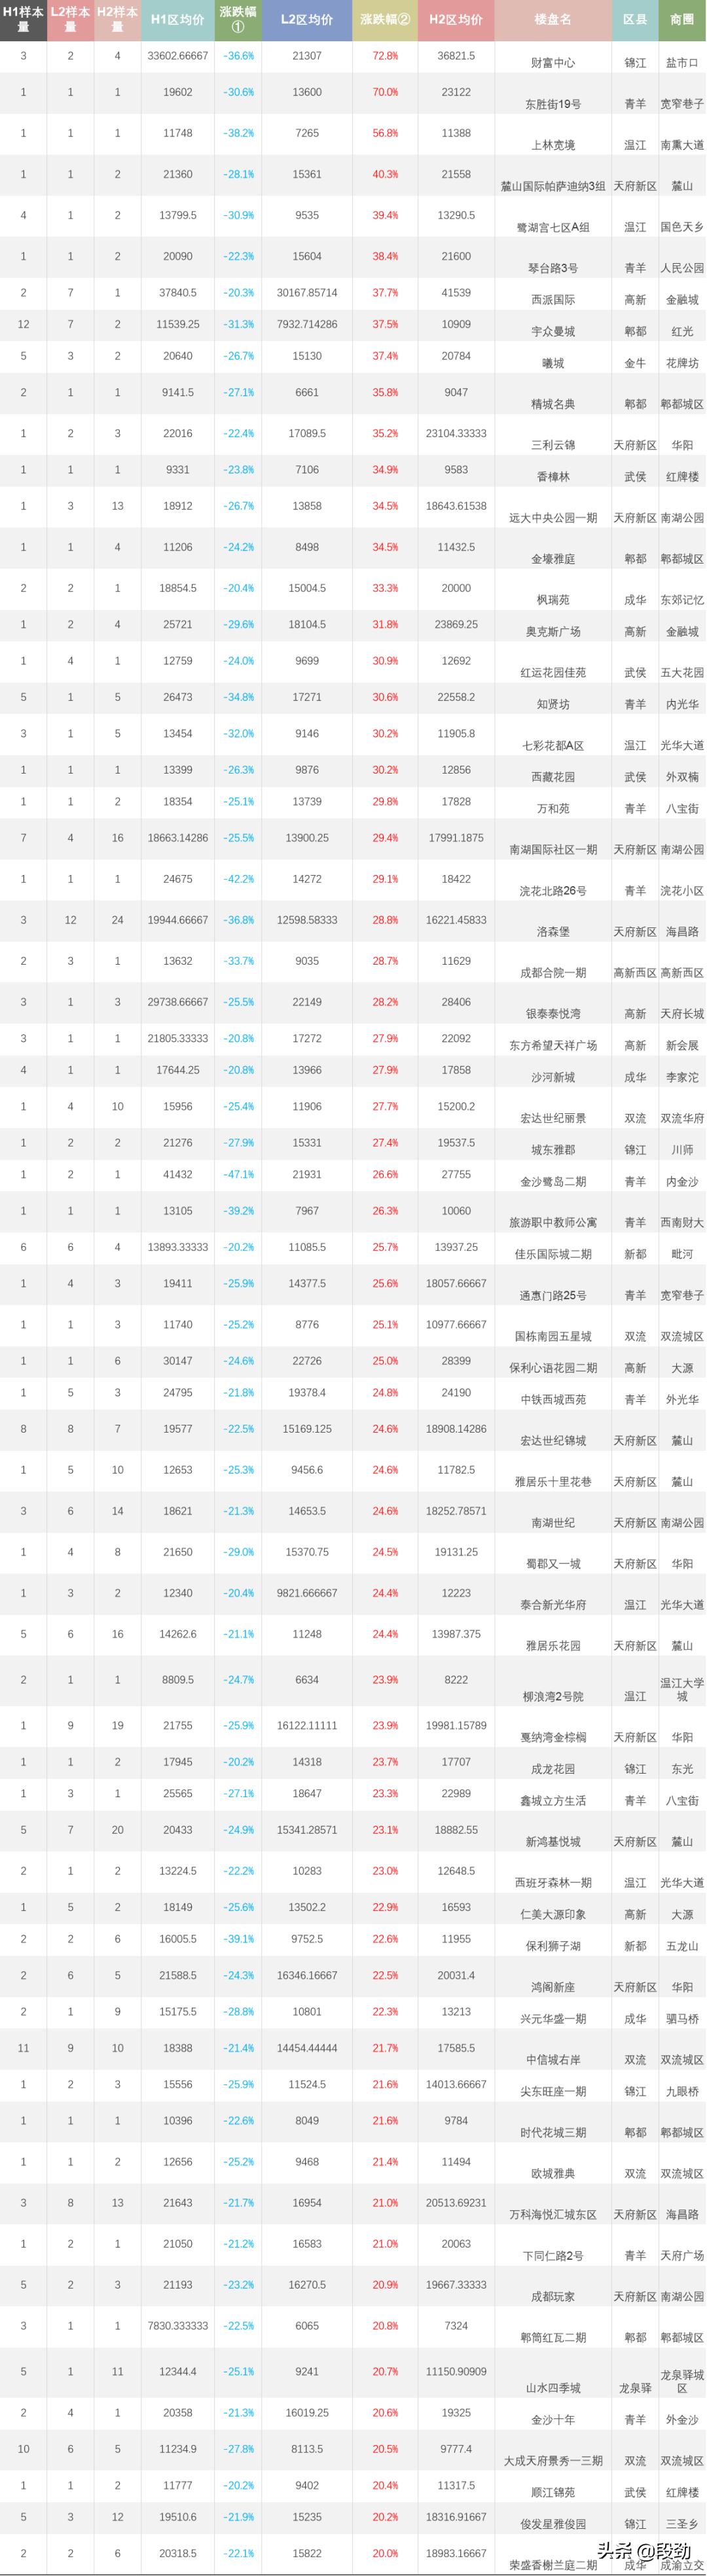Select the 奥克斯广场 cell

click(x=553, y=632)
